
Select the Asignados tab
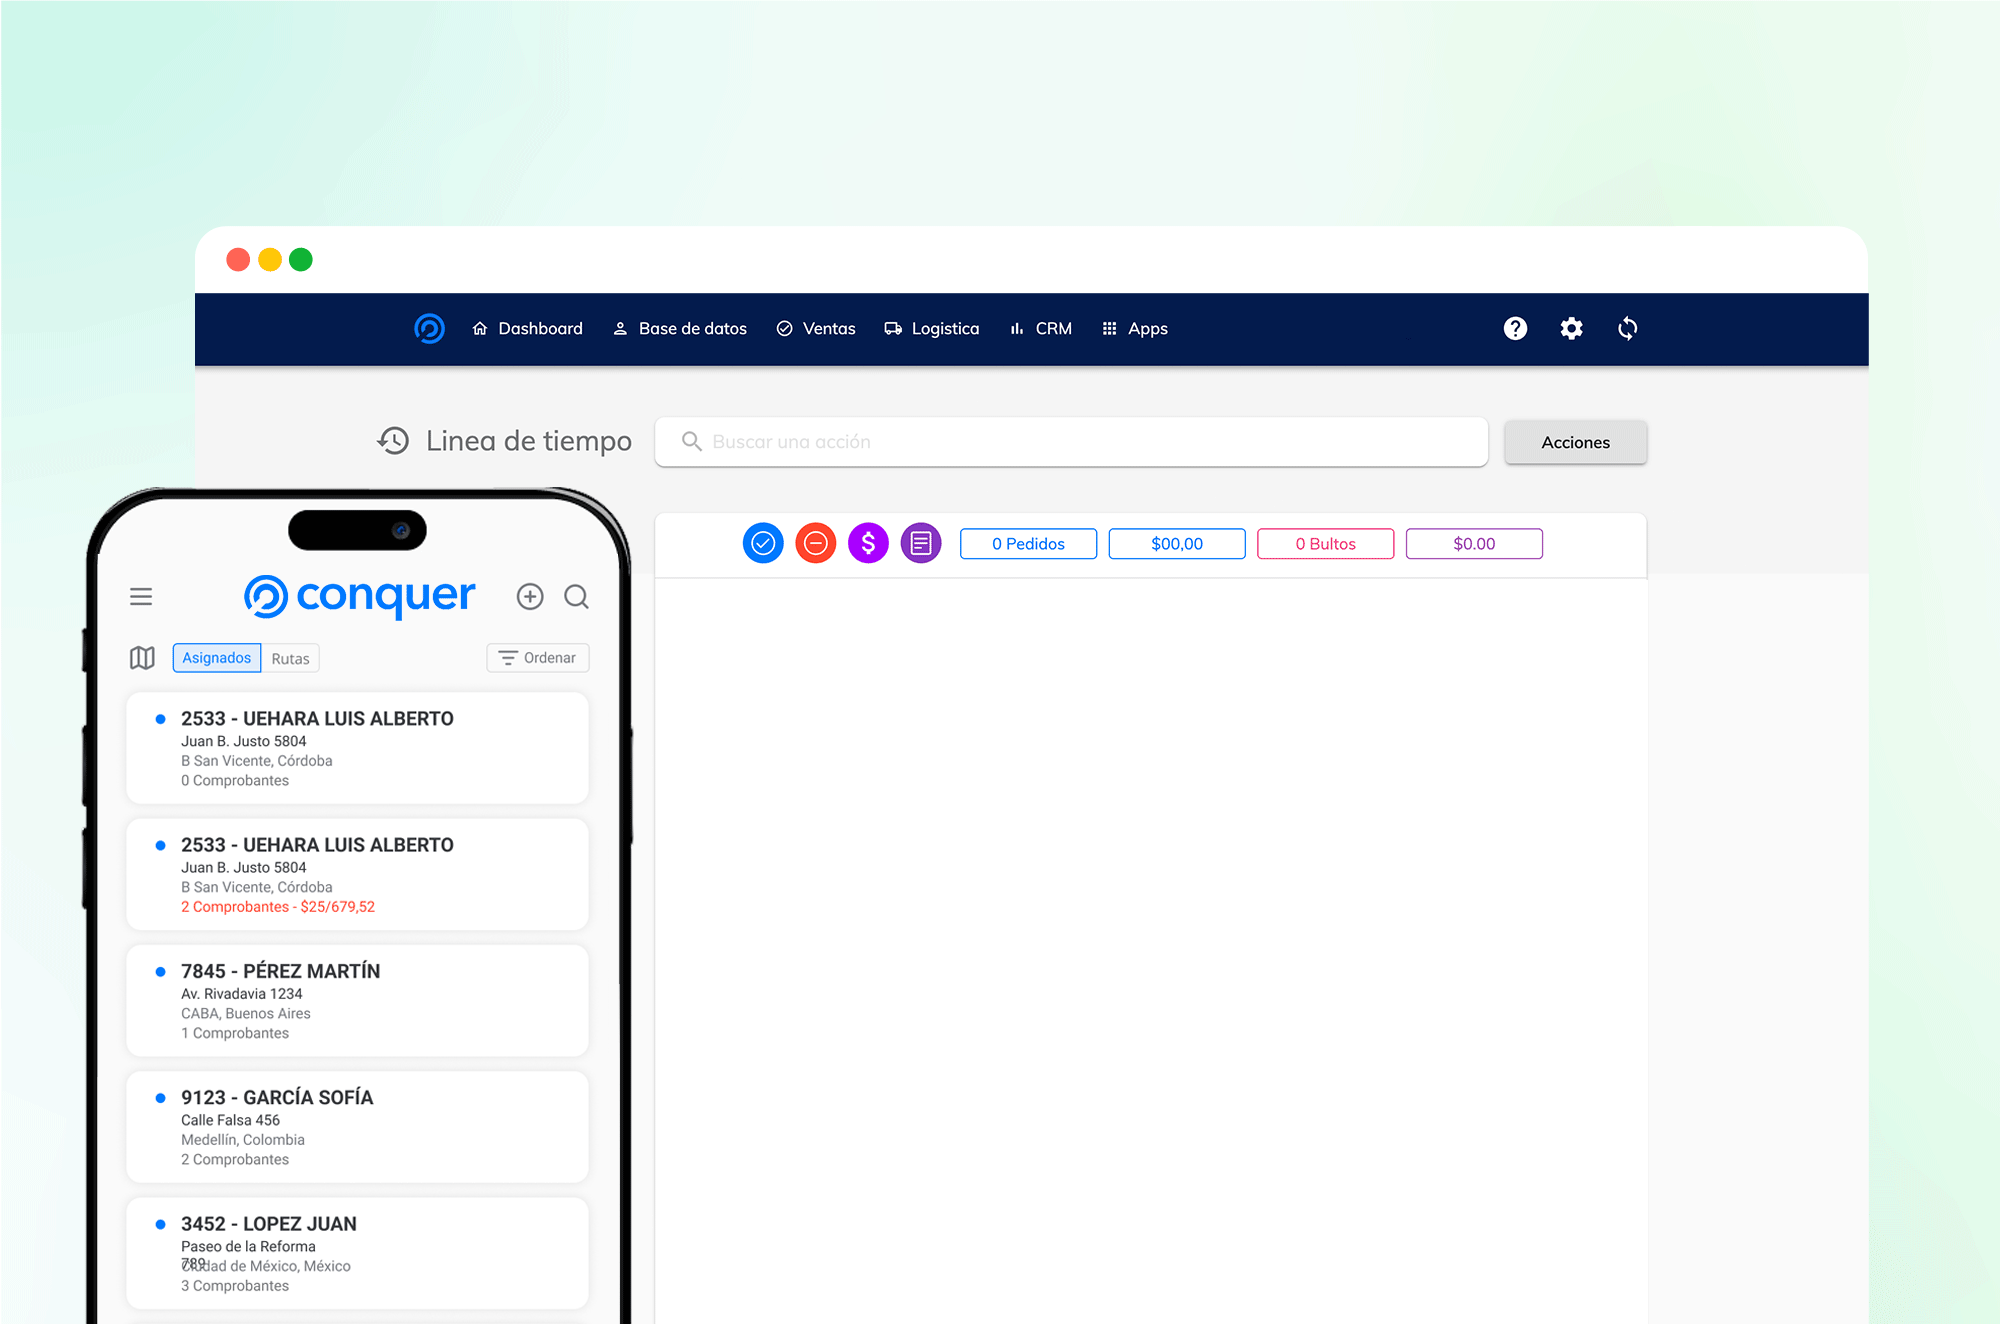coord(216,657)
